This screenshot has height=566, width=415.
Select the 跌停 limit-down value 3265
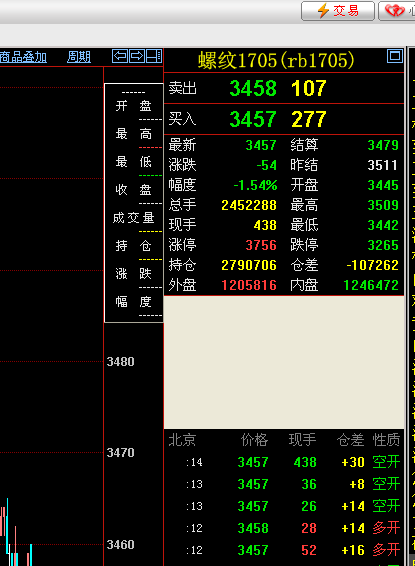click(x=383, y=245)
